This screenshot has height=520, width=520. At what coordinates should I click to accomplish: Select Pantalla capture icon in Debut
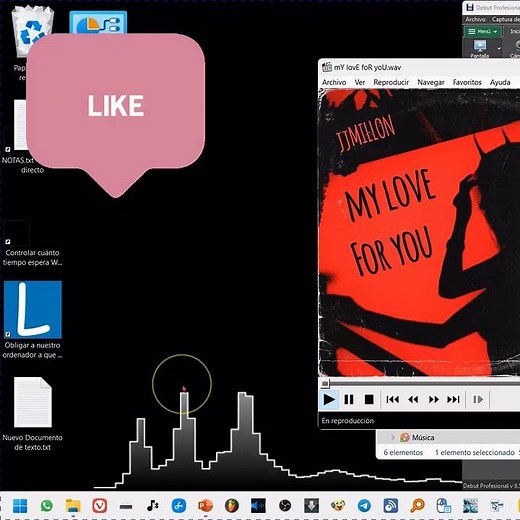coord(479,48)
